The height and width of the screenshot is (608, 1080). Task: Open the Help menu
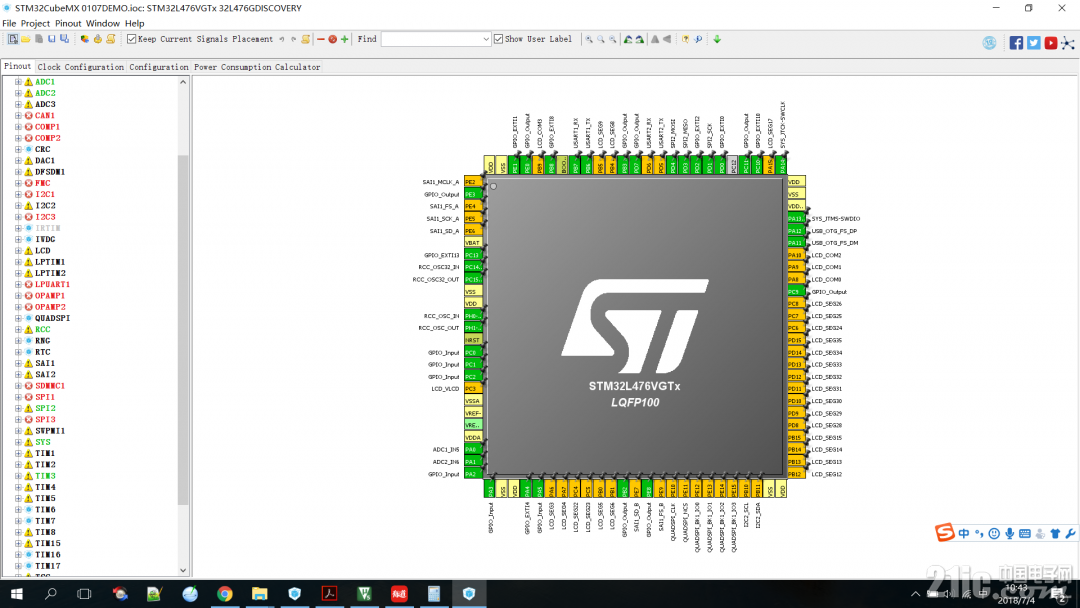click(x=134, y=23)
